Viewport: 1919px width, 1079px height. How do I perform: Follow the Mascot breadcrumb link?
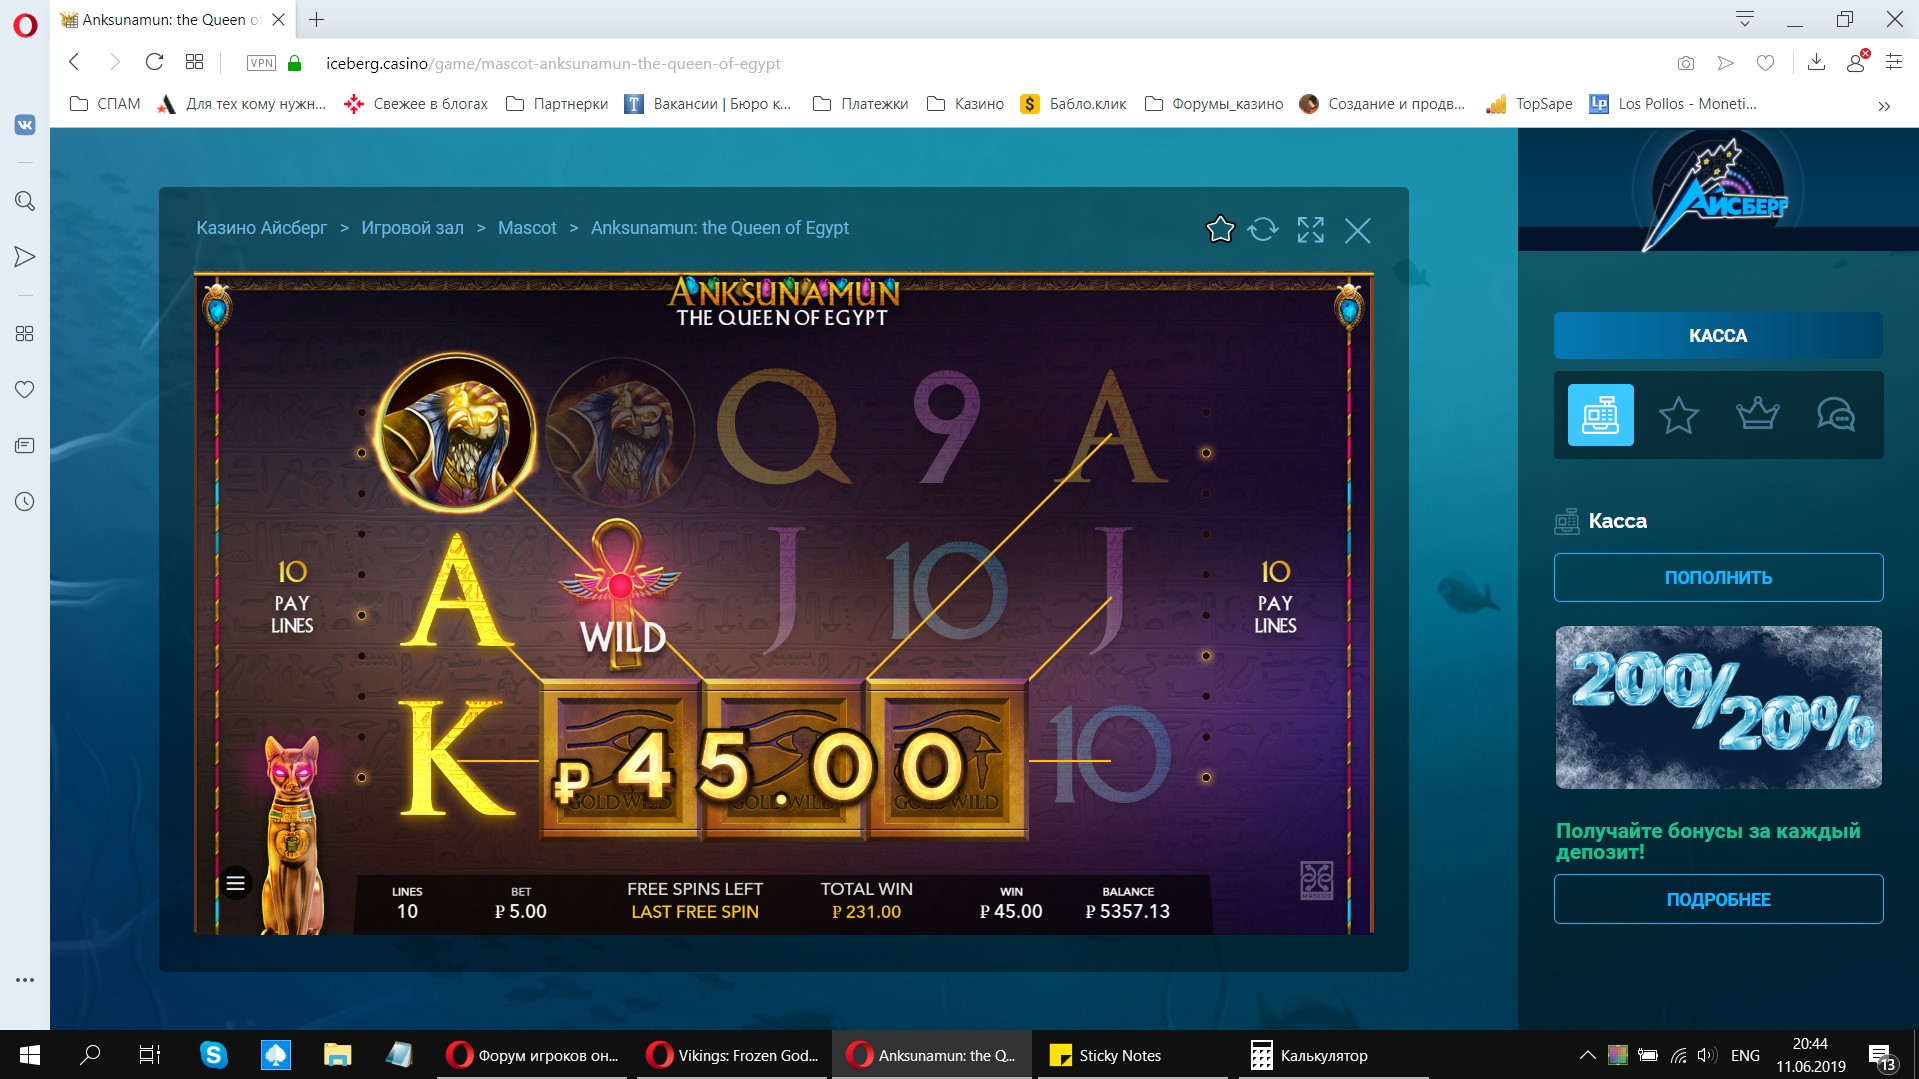(527, 228)
